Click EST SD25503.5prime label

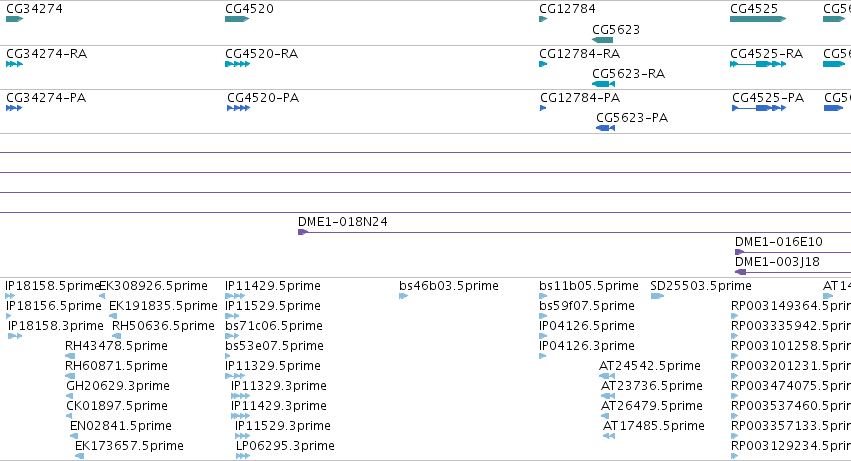tap(701, 286)
